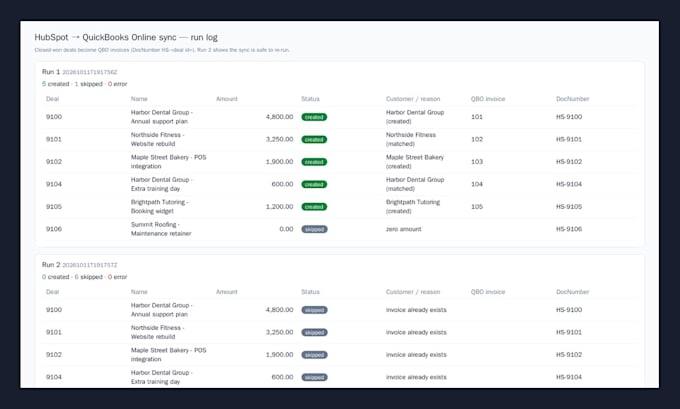Viewport: 680px width, 409px height.
Task: Select deal 9100 in Run 1
Action: coord(54,117)
